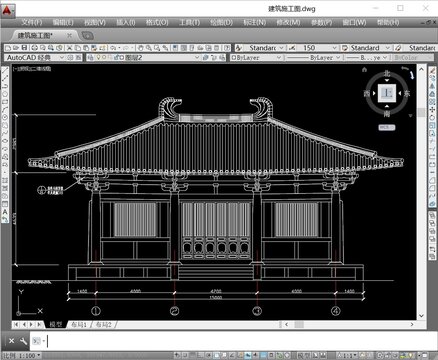The image size is (438, 360).
Task: Click the ByLayer color square swatch
Action: [234, 57]
